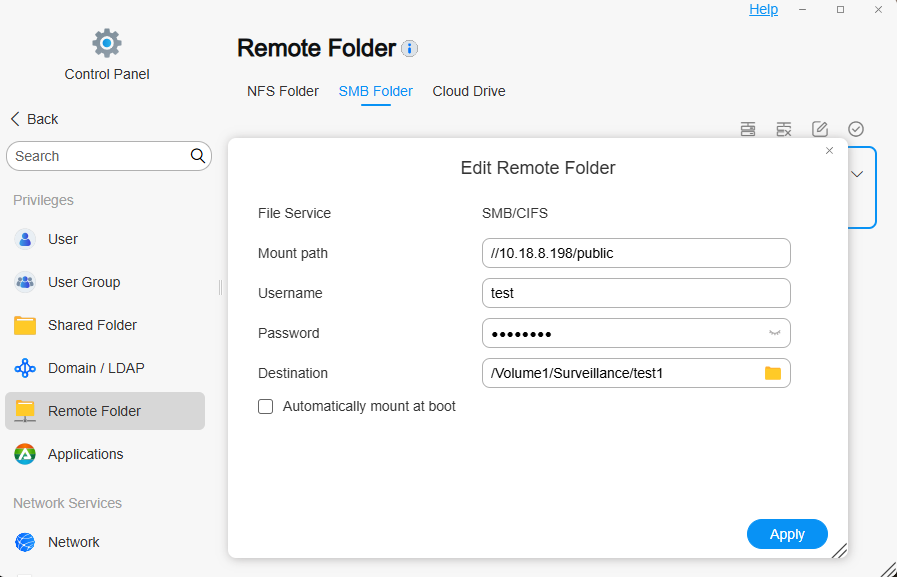Screen dimensions: 897x577
Task: Go back using the Back arrow
Action: (x=35, y=119)
